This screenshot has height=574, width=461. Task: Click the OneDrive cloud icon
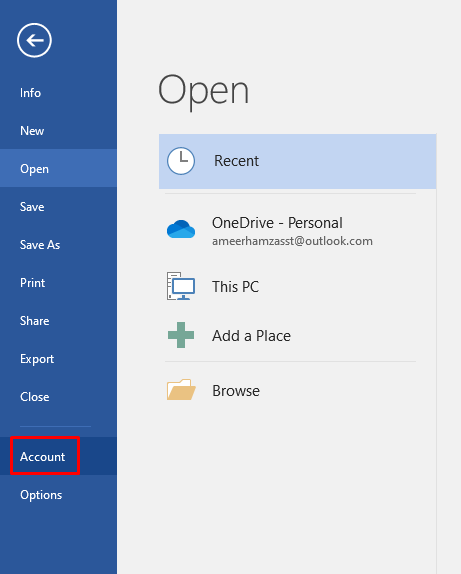(x=181, y=229)
